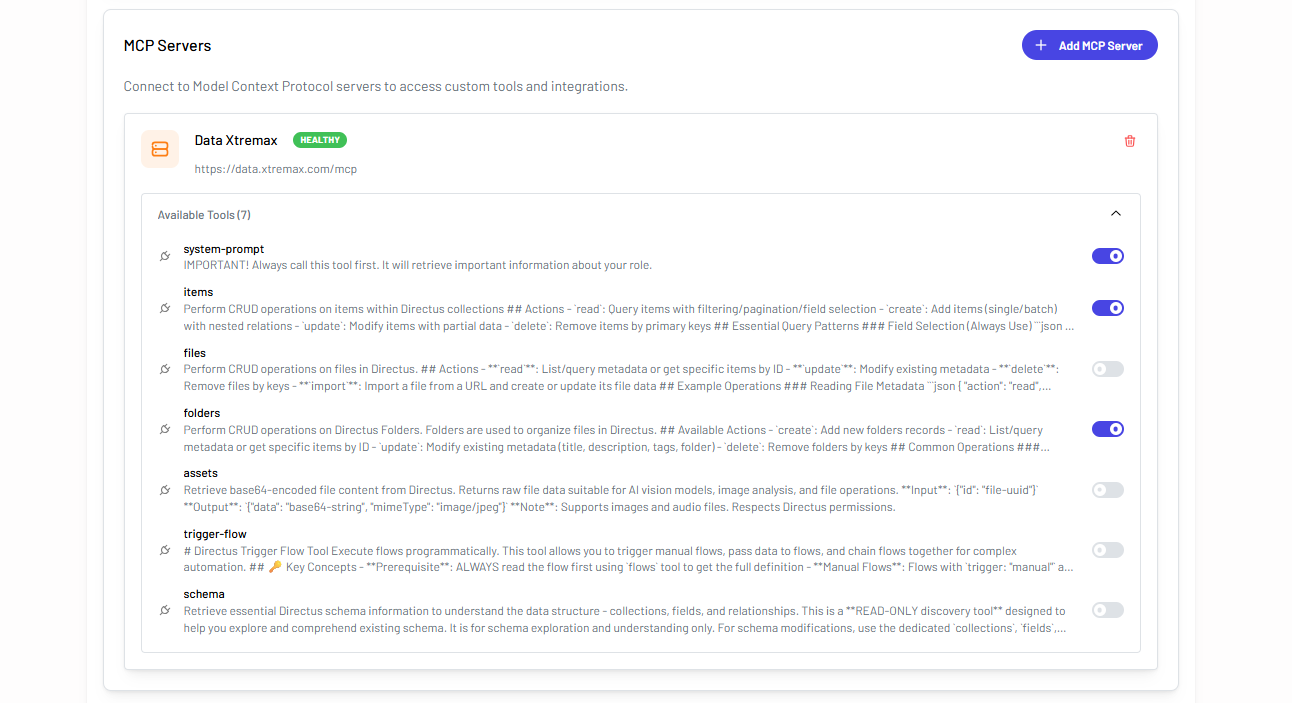Select the items tool name
Image resolution: width=1292 pixels, height=703 pixels.
tap(198, 292)
